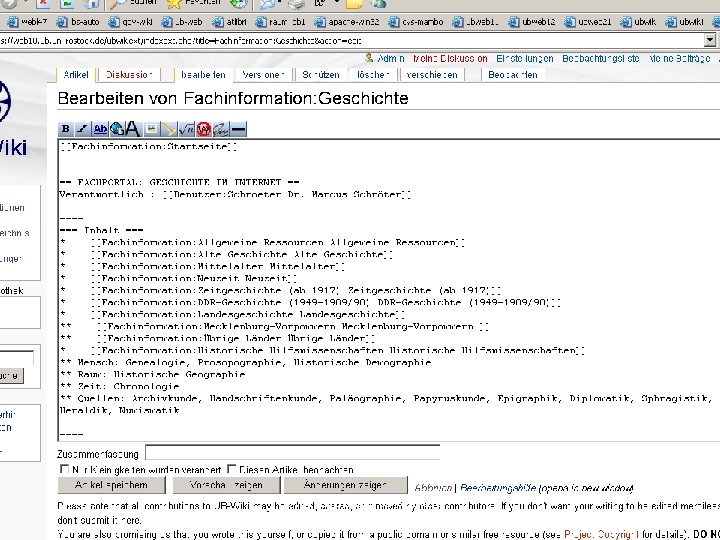Switch to the Diskussion tab
Screen dimensions: 720x540
[129, 75]
